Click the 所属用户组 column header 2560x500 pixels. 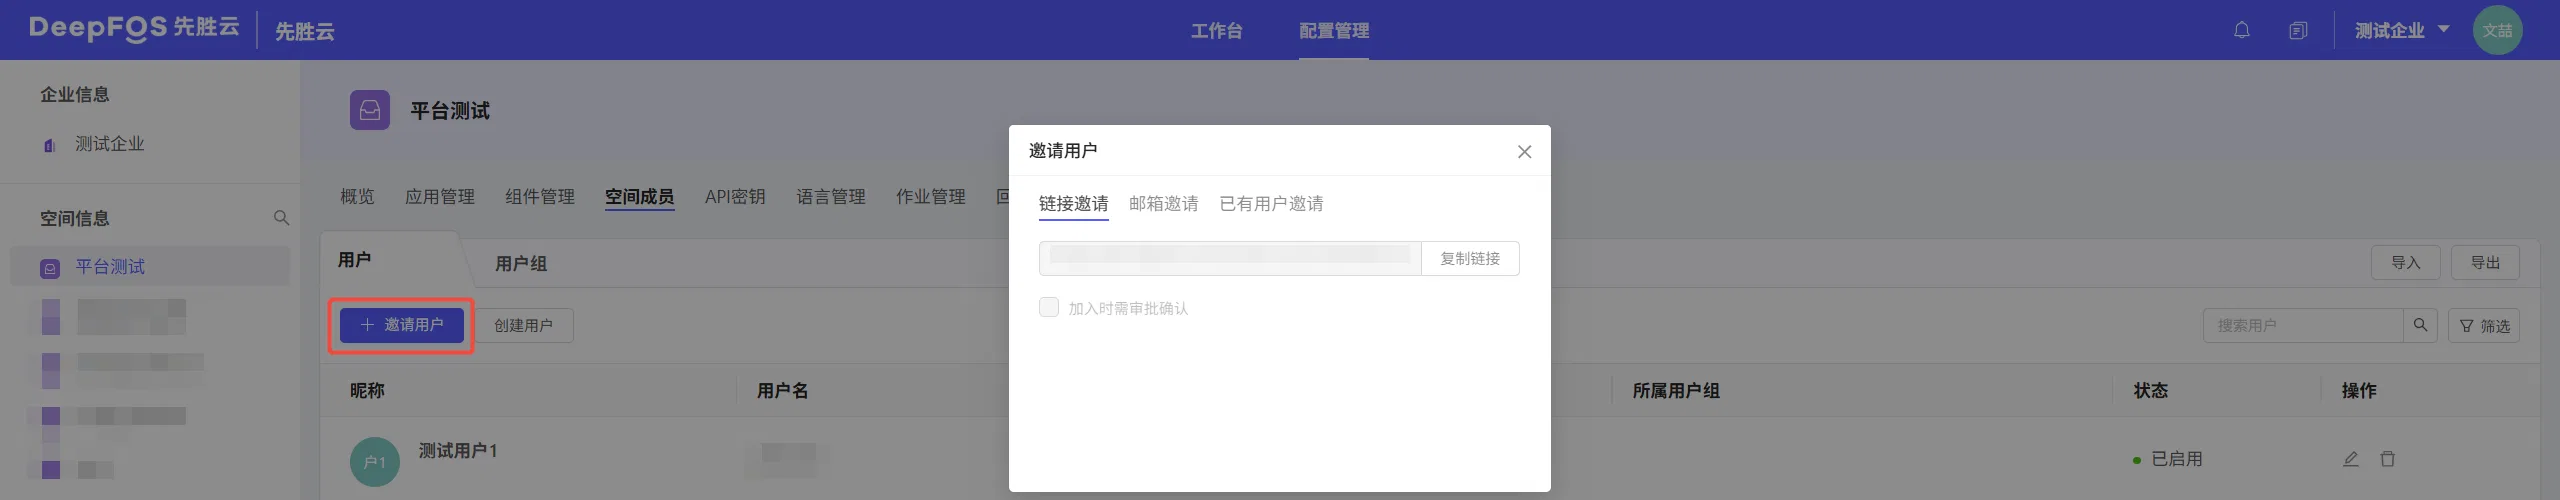(1676, 390)
